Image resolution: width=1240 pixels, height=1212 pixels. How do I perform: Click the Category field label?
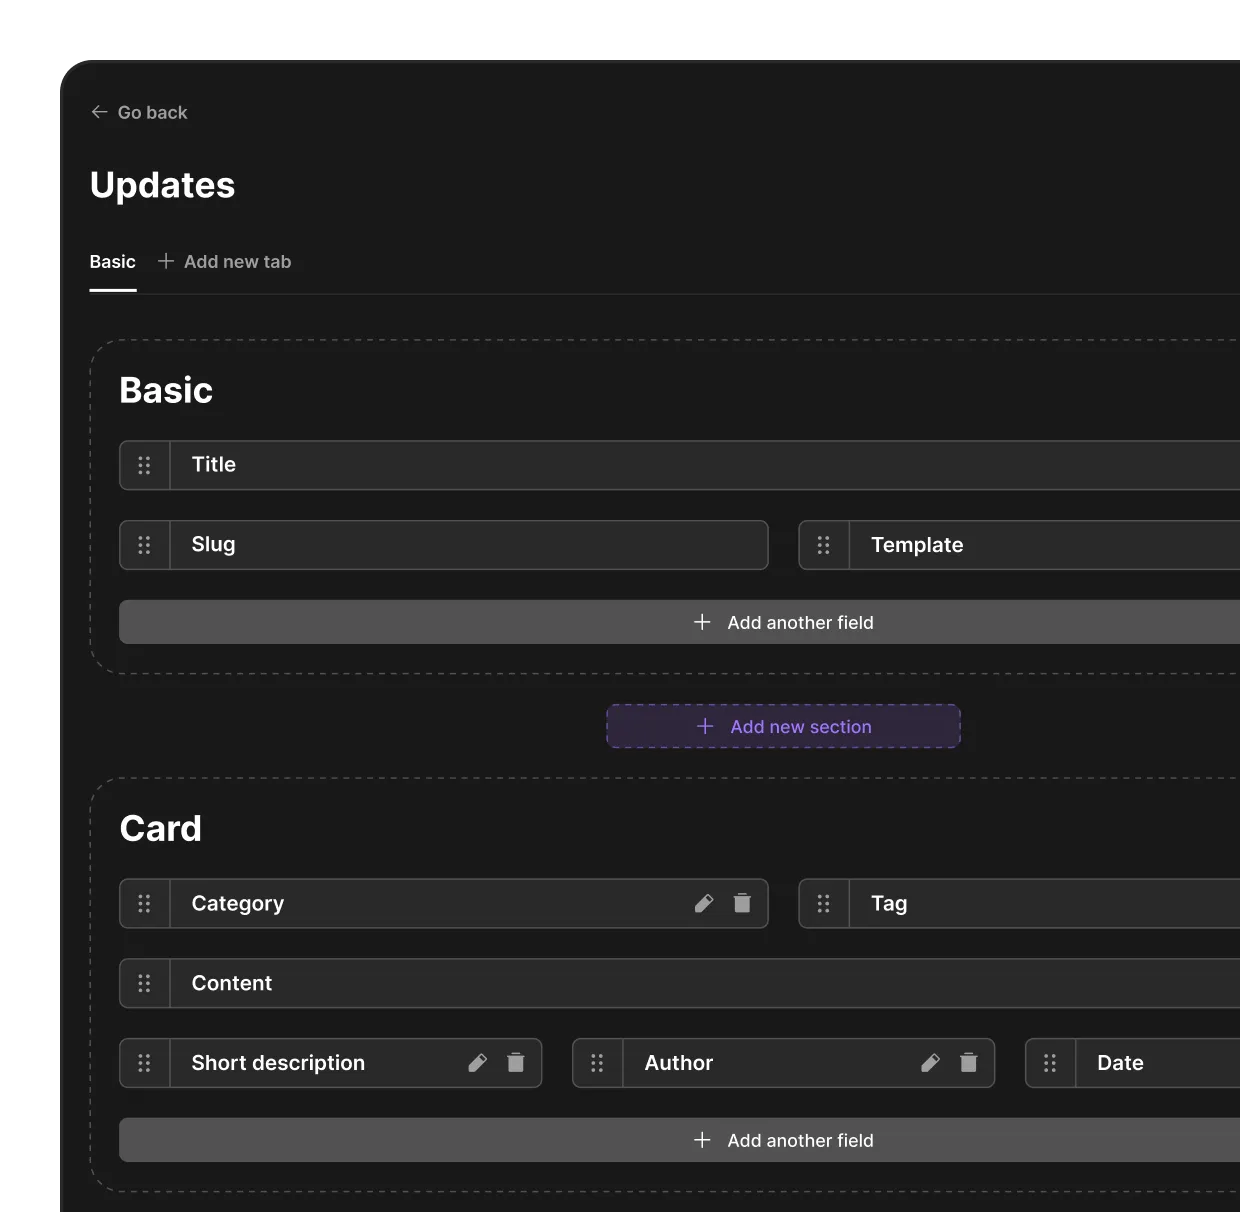[238, 904]
